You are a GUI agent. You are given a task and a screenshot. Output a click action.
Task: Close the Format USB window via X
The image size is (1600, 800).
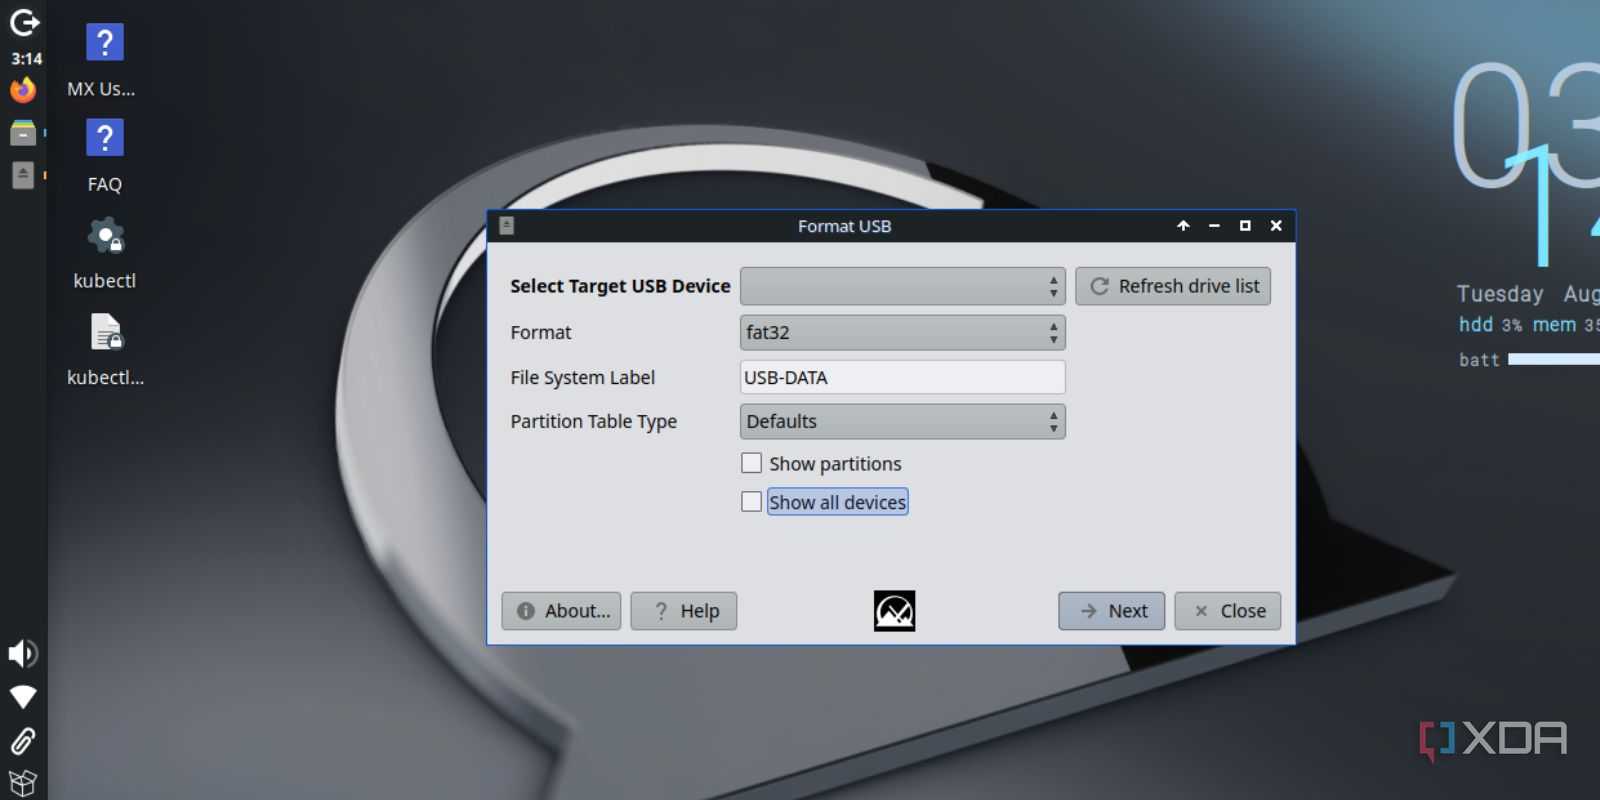point(1276,226)
